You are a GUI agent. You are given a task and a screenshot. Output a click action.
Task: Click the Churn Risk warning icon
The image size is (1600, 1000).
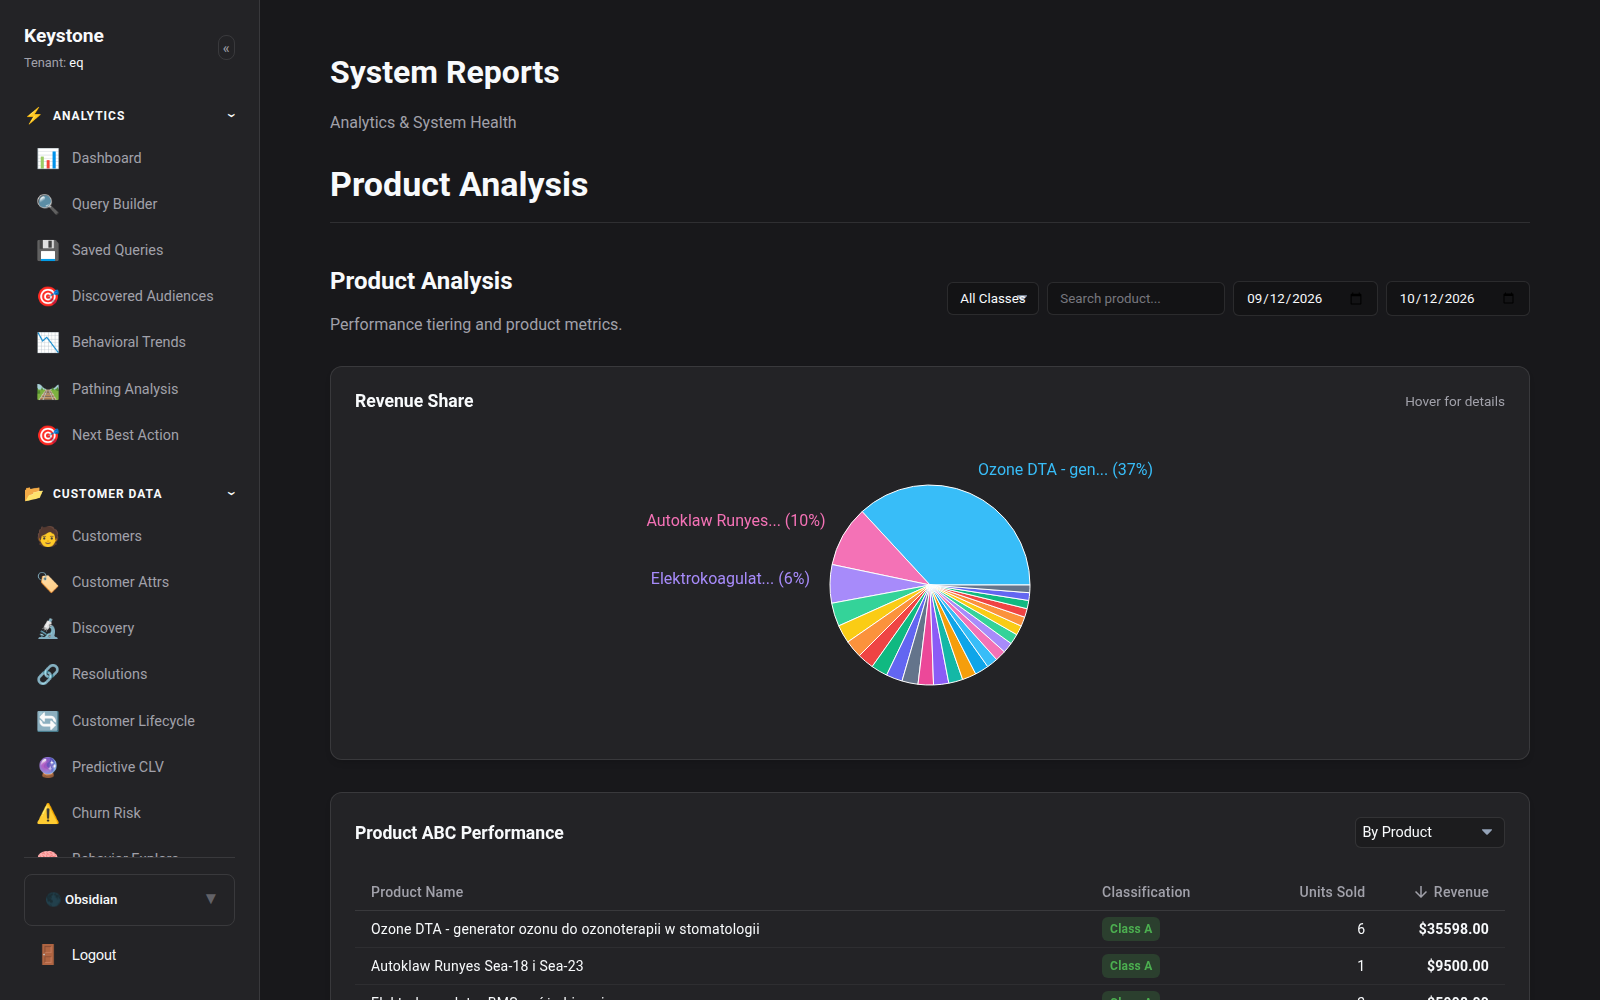click(x=48, y=813)
